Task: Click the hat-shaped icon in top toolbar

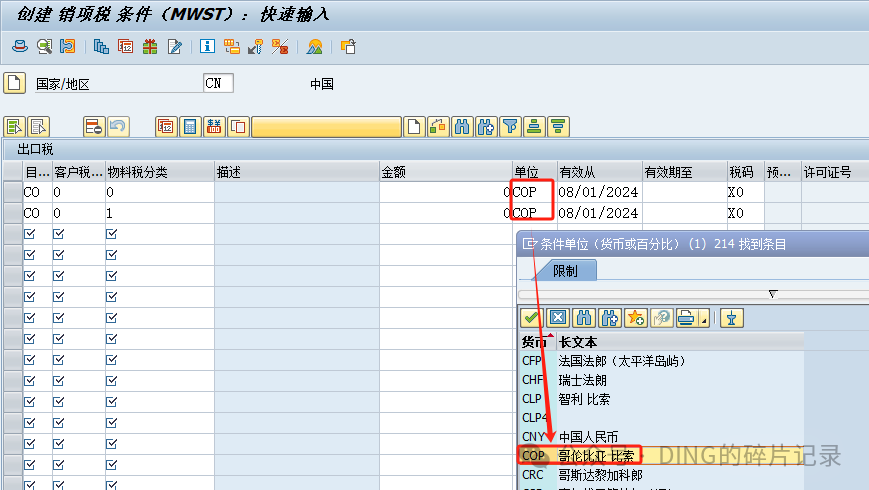Action: [x=20, y=47]
